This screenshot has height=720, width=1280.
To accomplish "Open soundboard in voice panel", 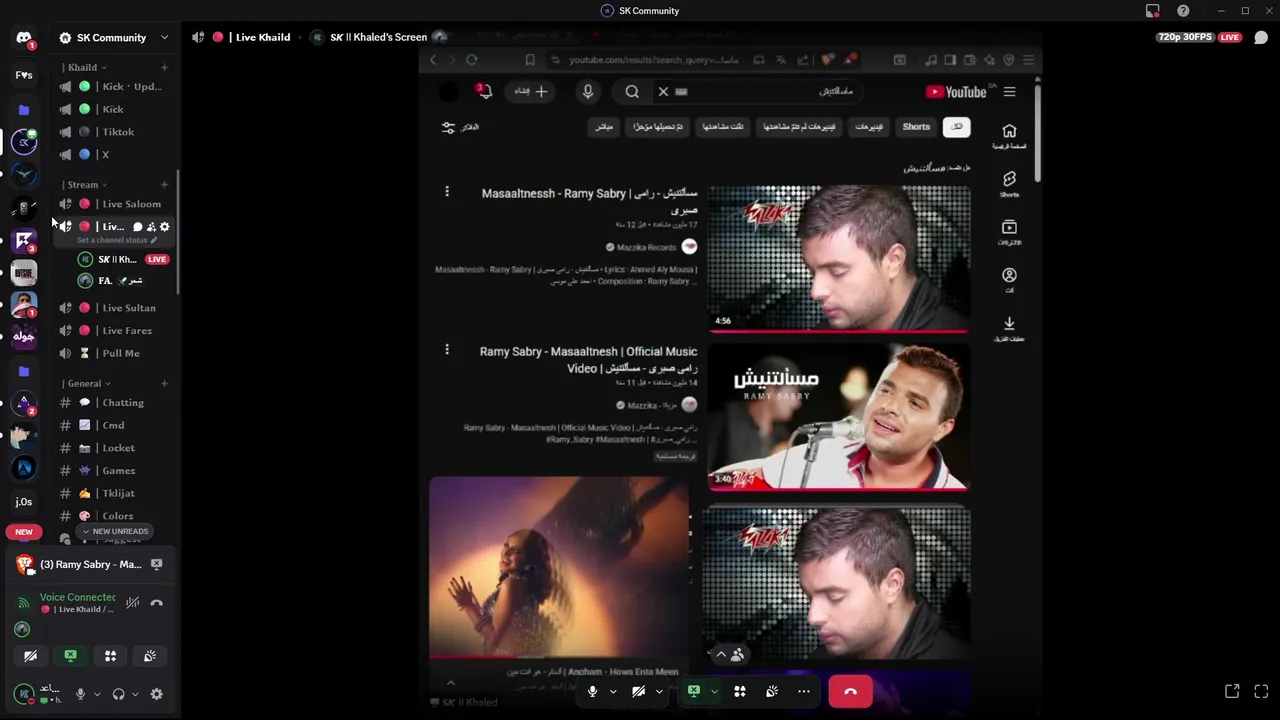I will click(x=150, y=656).
